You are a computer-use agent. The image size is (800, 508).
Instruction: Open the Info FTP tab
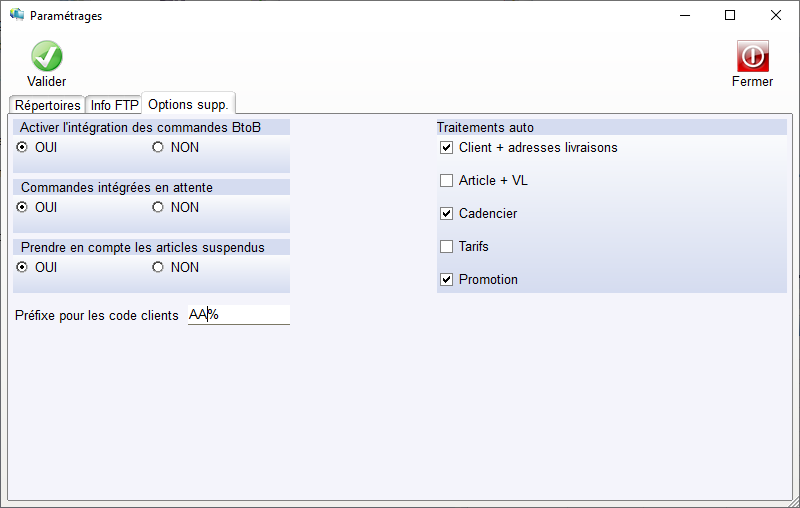click(114, 105)
